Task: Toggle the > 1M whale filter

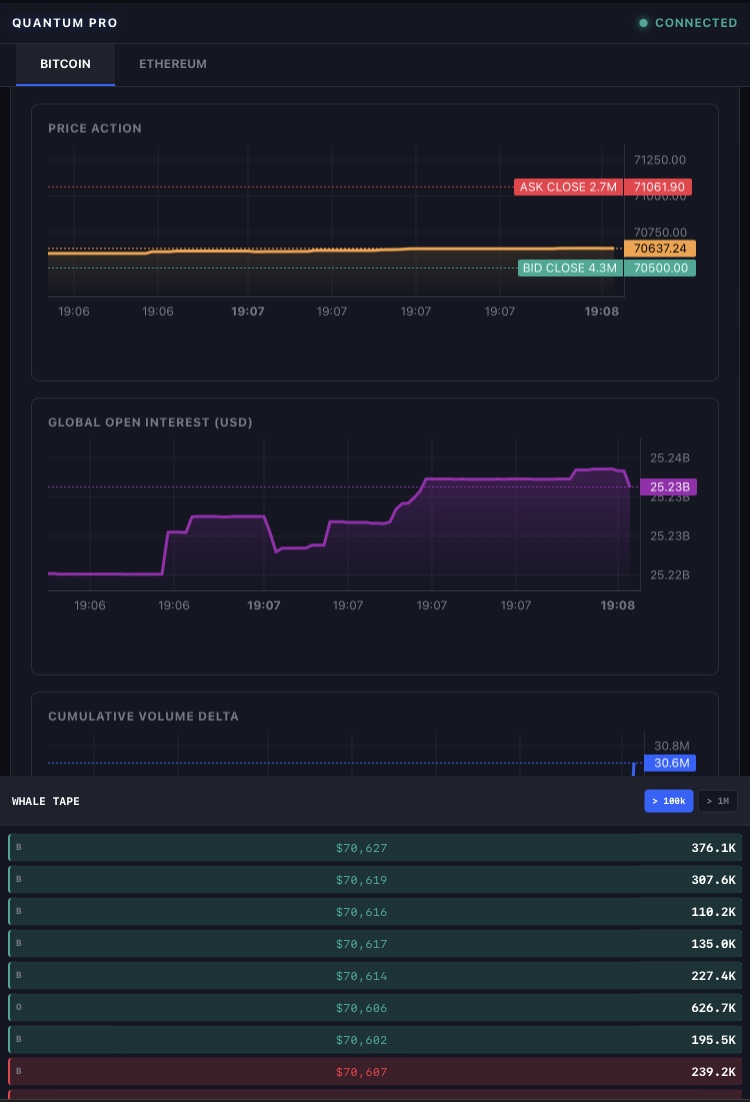Action: point(718,801)
